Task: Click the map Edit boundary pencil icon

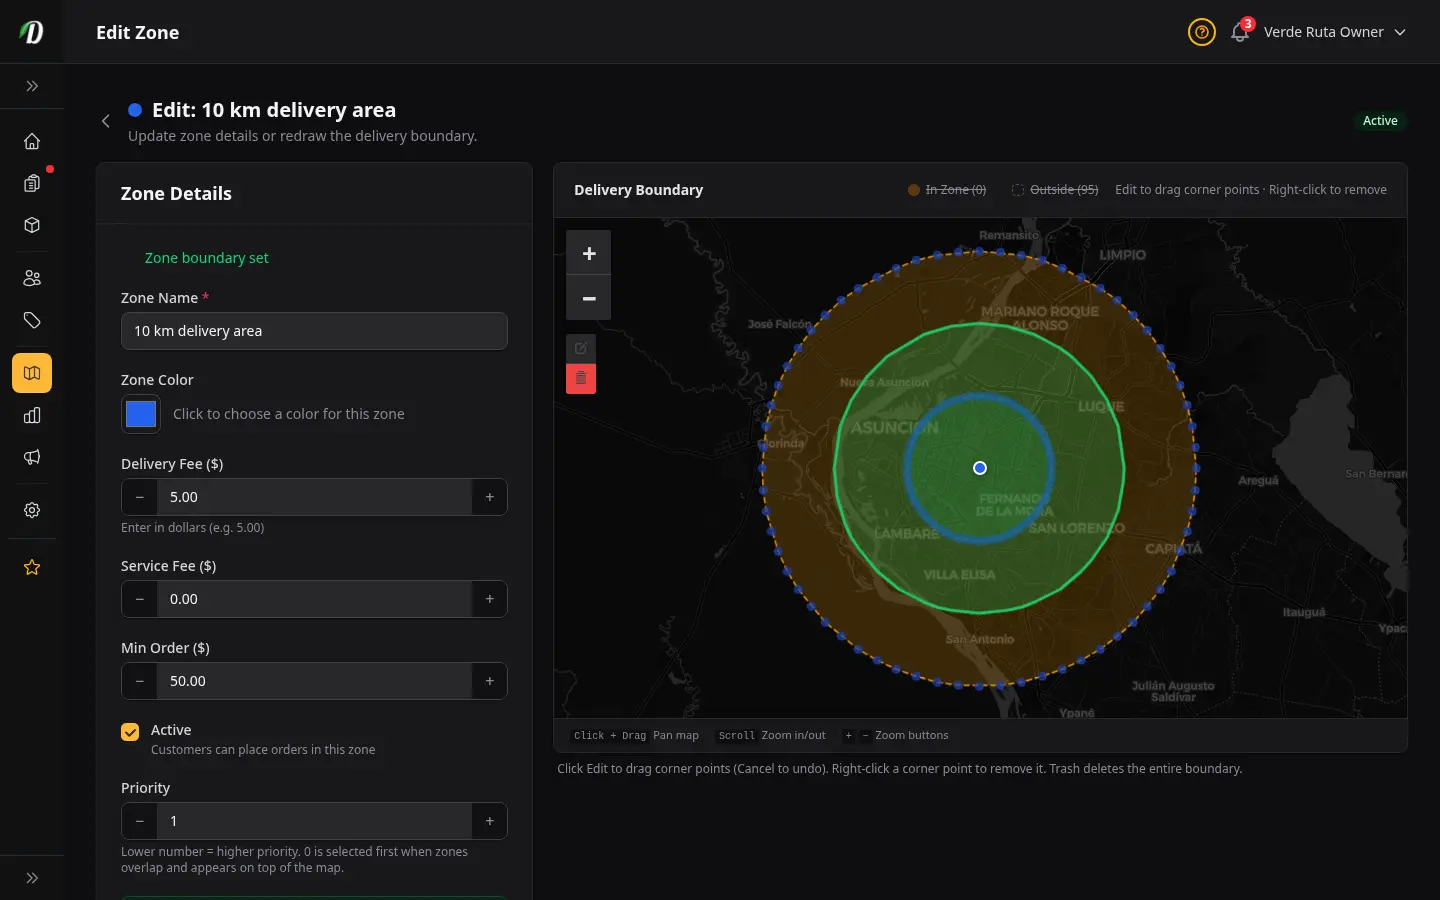Action: tap(581, 348)
